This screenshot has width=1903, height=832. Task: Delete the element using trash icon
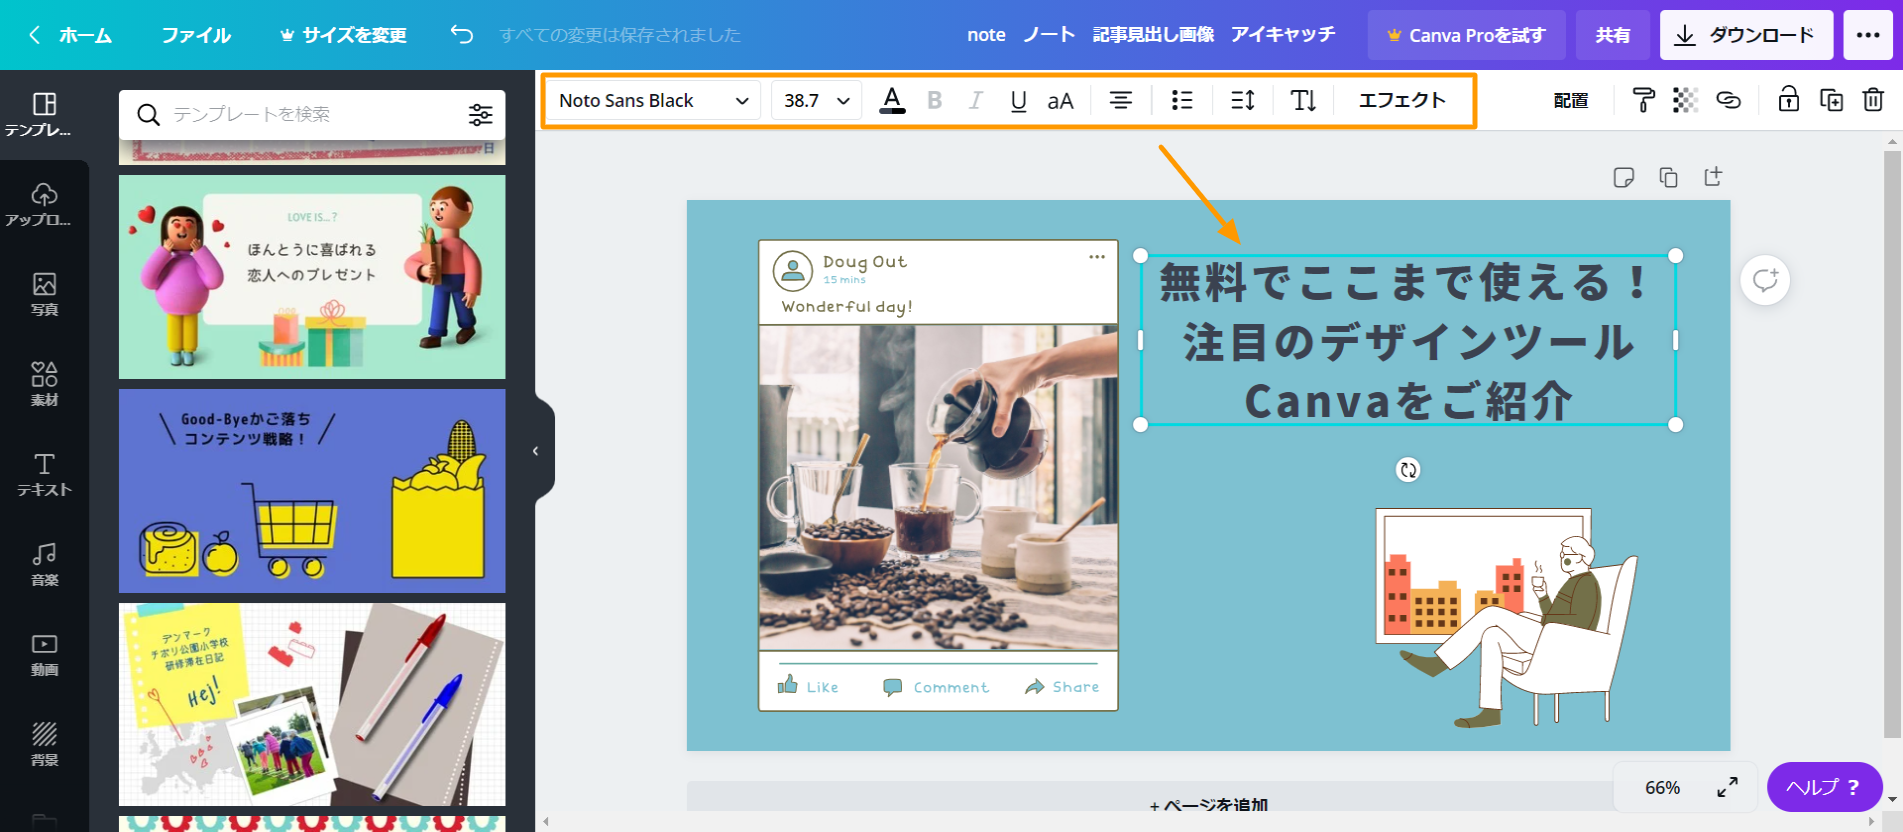tap(1873, 100)
